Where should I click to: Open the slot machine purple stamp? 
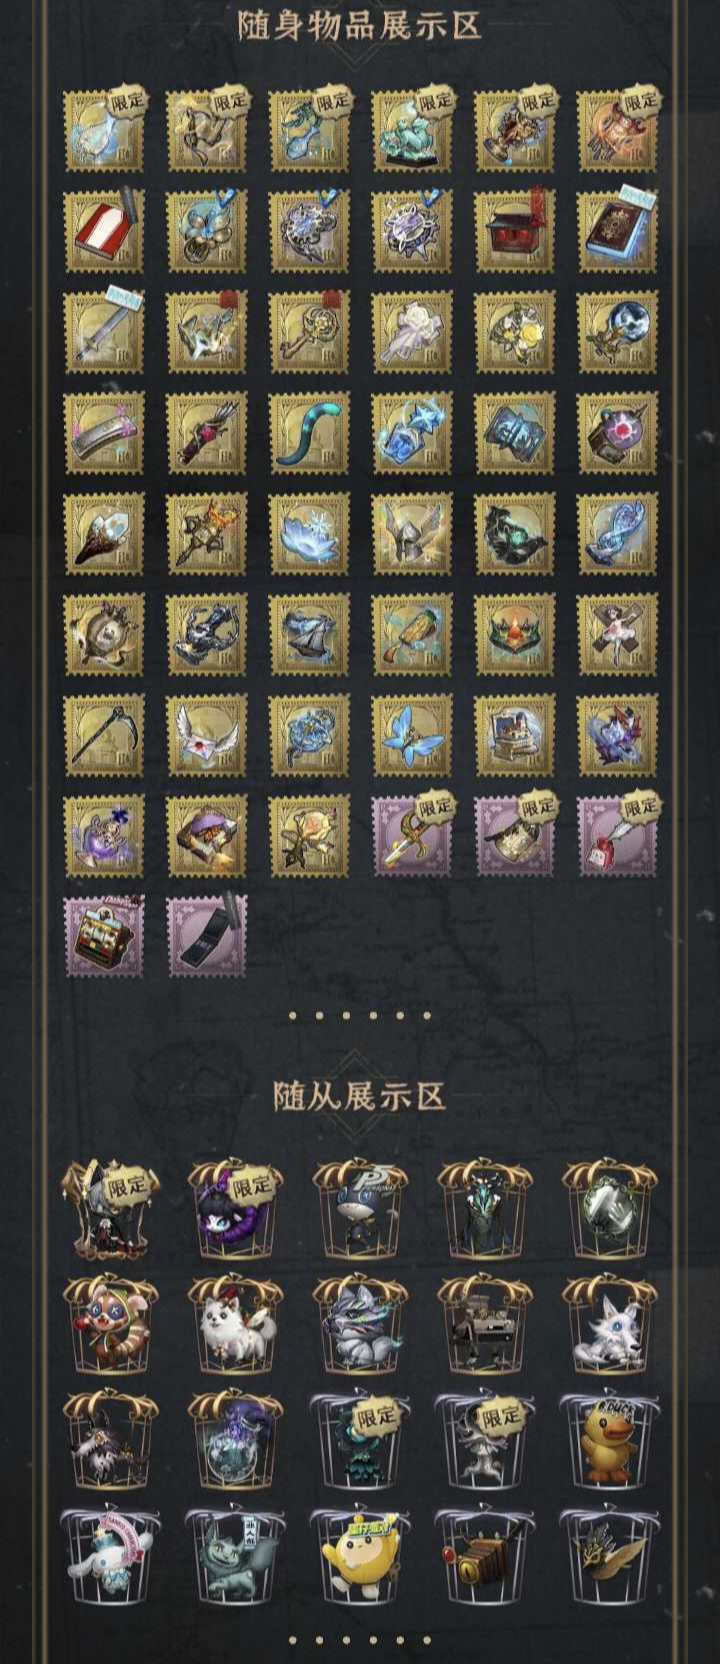[104, 936]
